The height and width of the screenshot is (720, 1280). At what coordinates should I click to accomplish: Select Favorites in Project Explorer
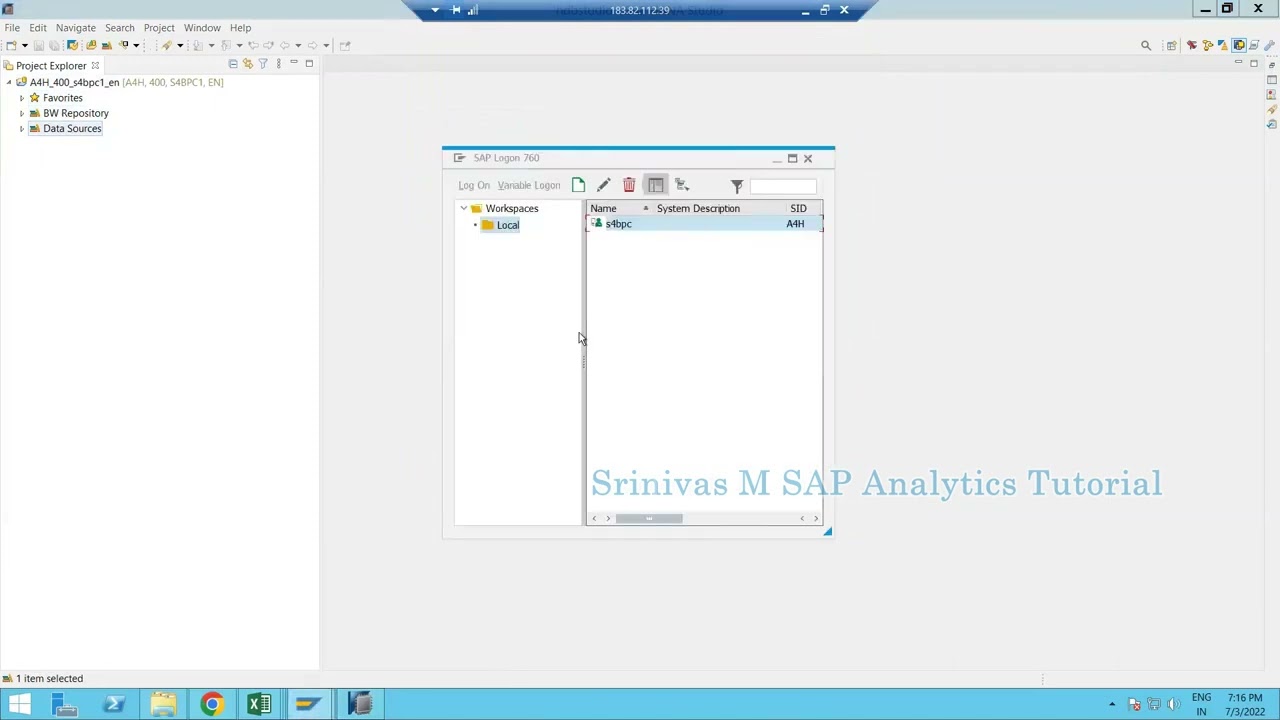[63, 98]
